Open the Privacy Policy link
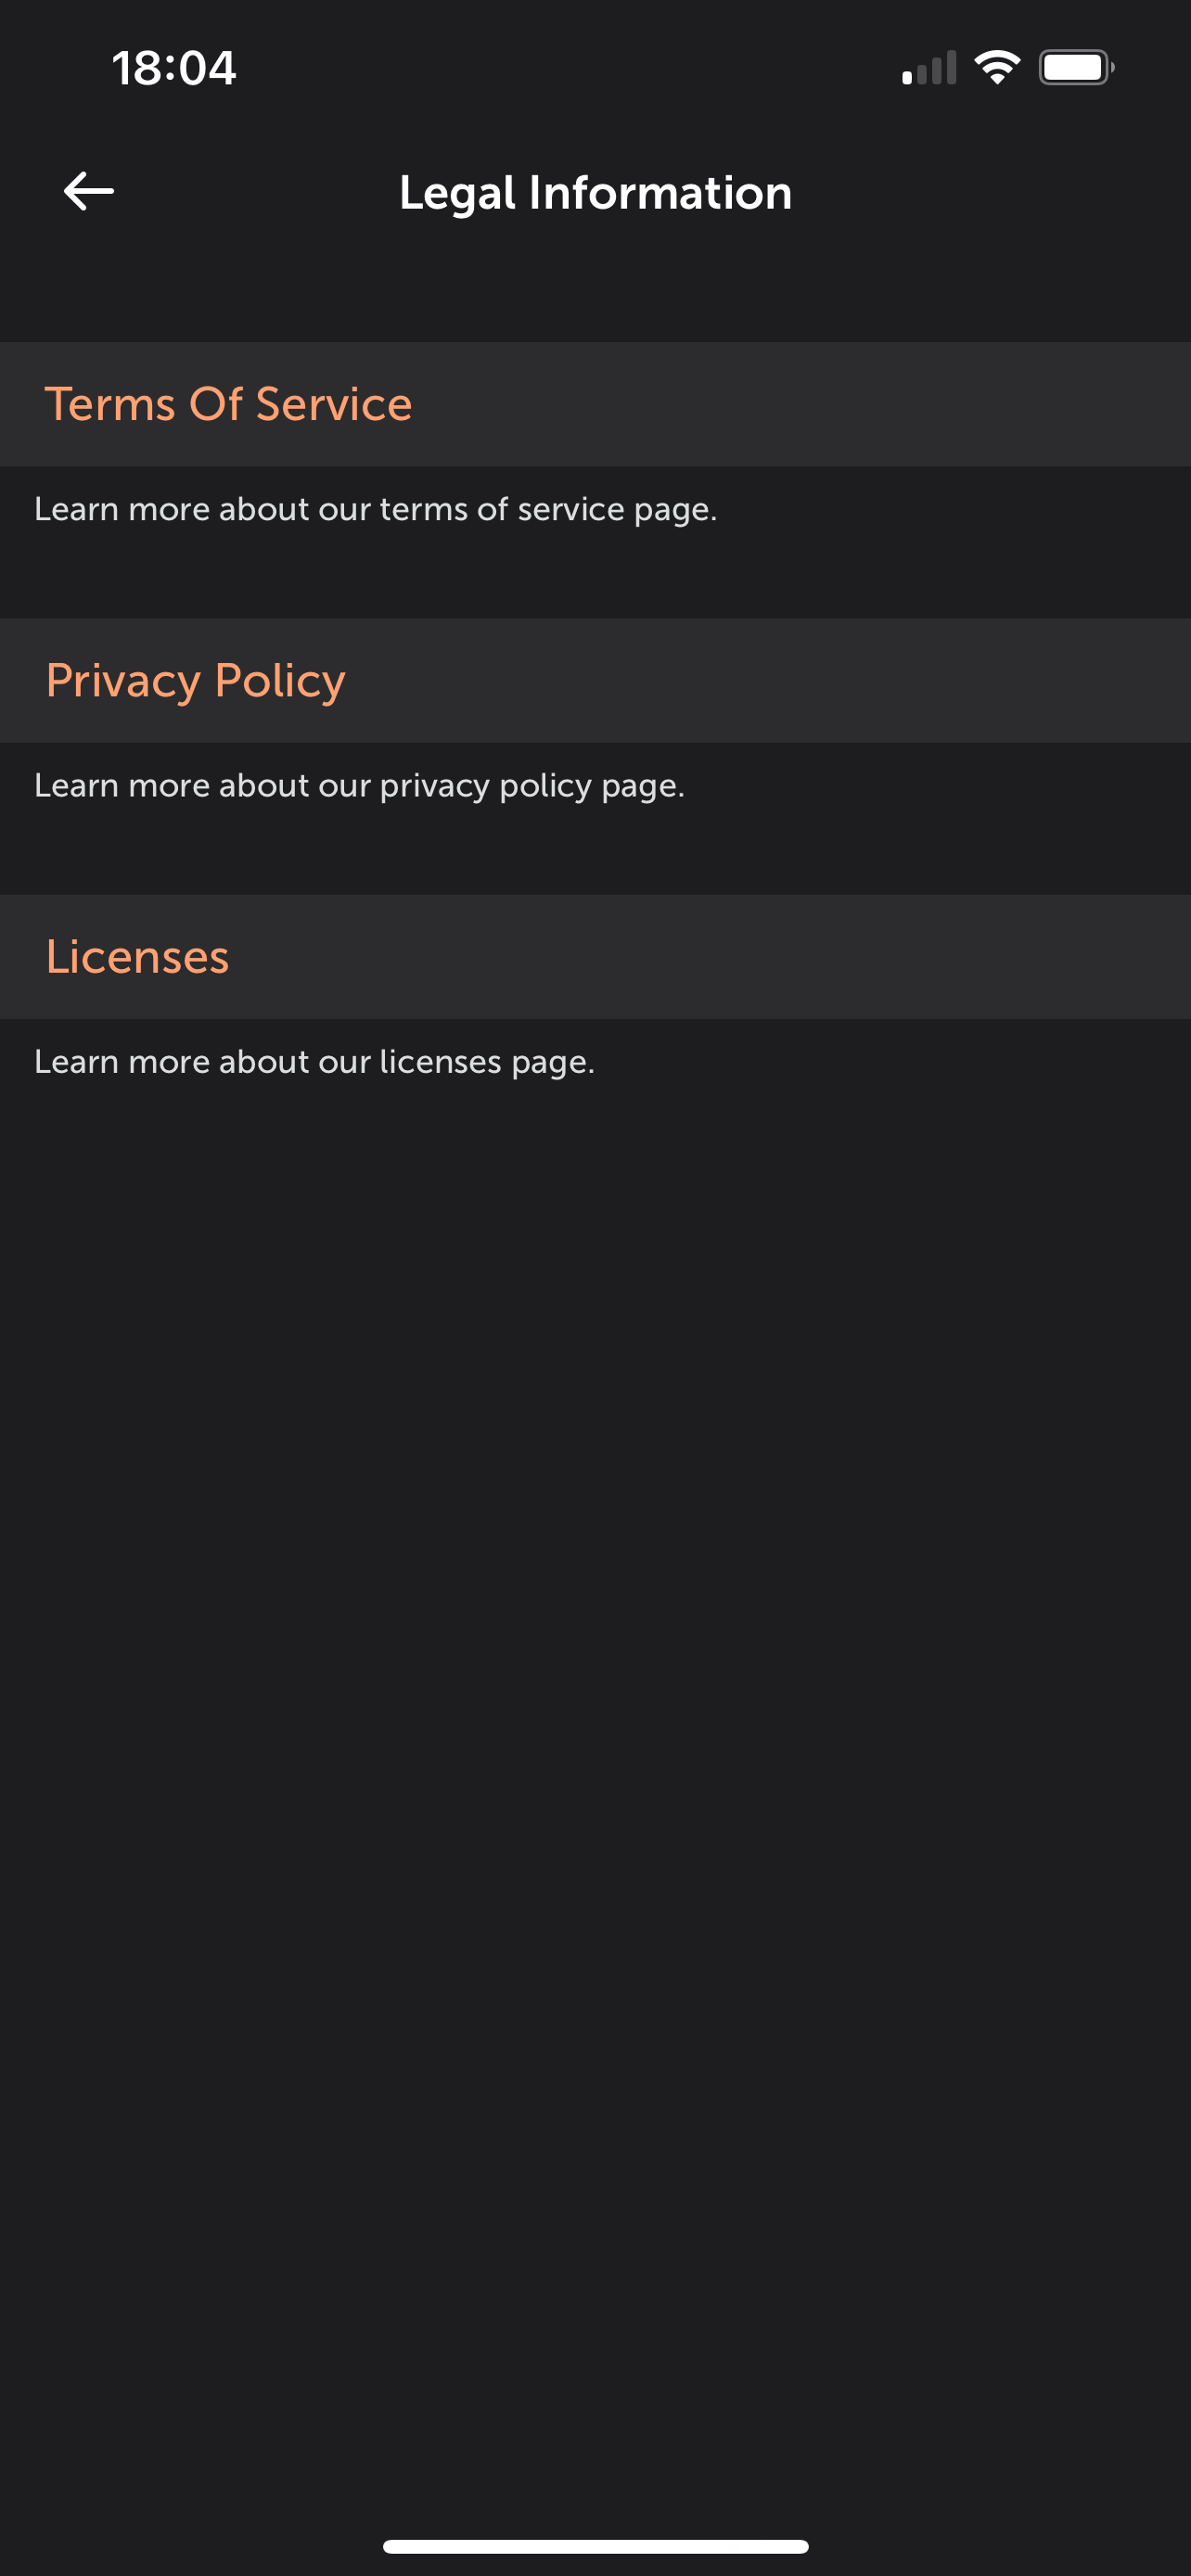 [x=195, y=681]
